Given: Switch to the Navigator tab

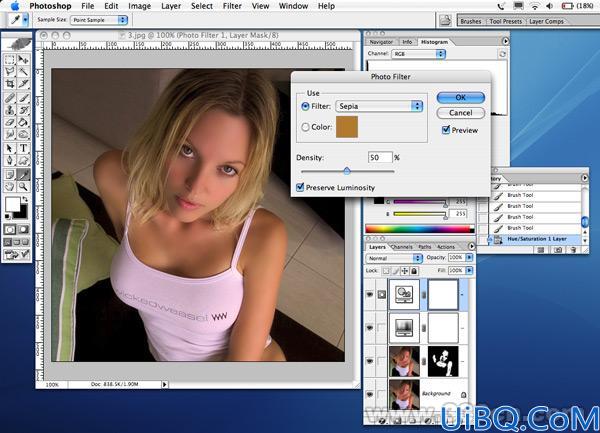Looking at the screenshot, I should pos(381,42).
